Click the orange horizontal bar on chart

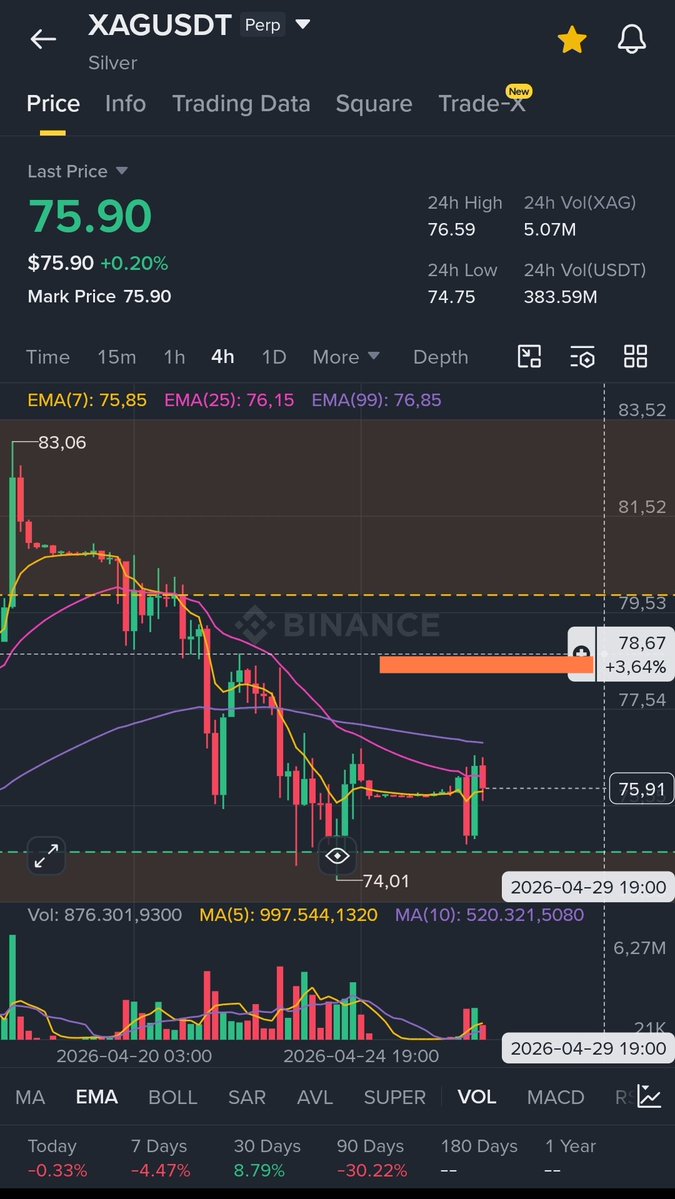pyautogui.click(x=486, y=664)
